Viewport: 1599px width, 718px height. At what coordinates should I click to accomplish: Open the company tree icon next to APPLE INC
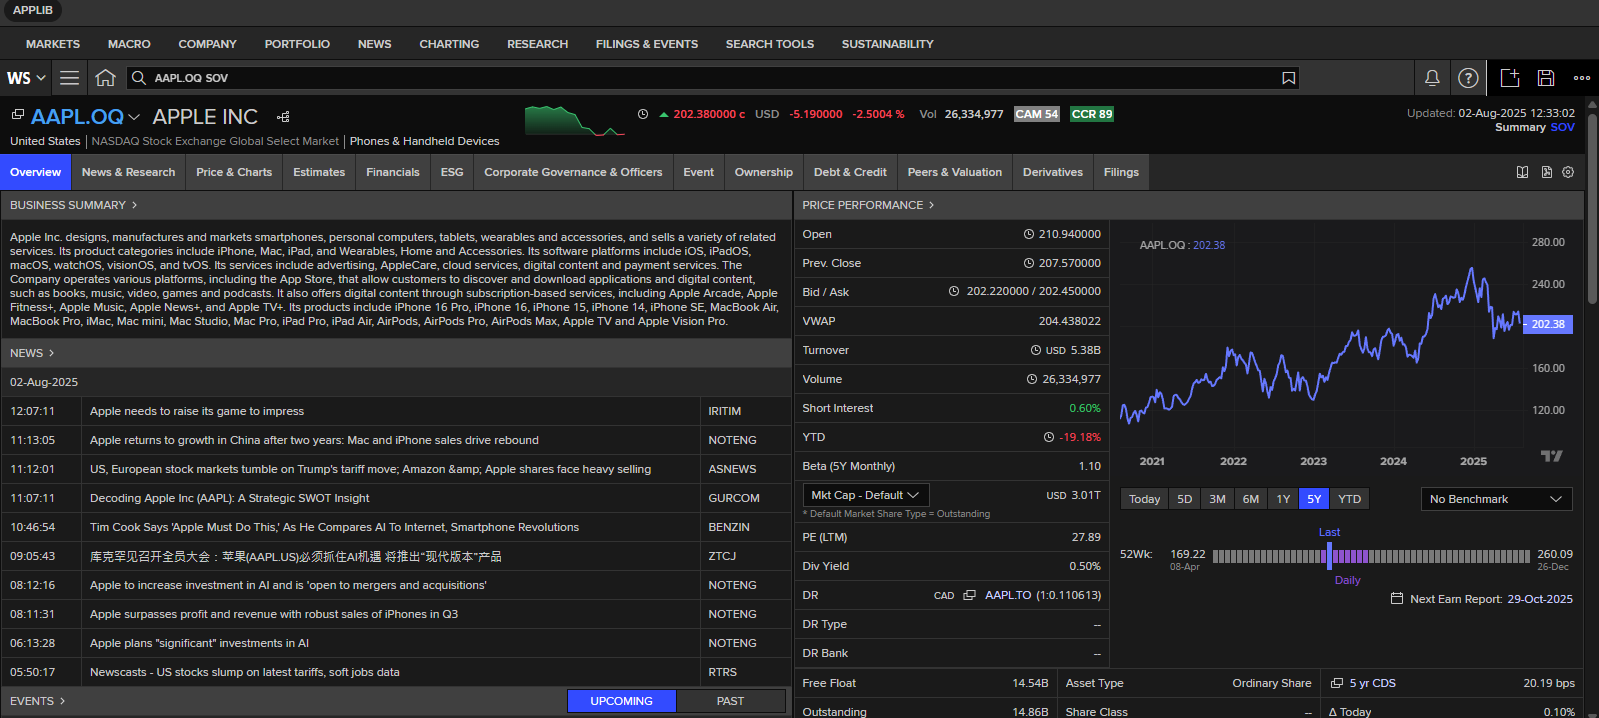pyautogui.click(x=283, y=117)
